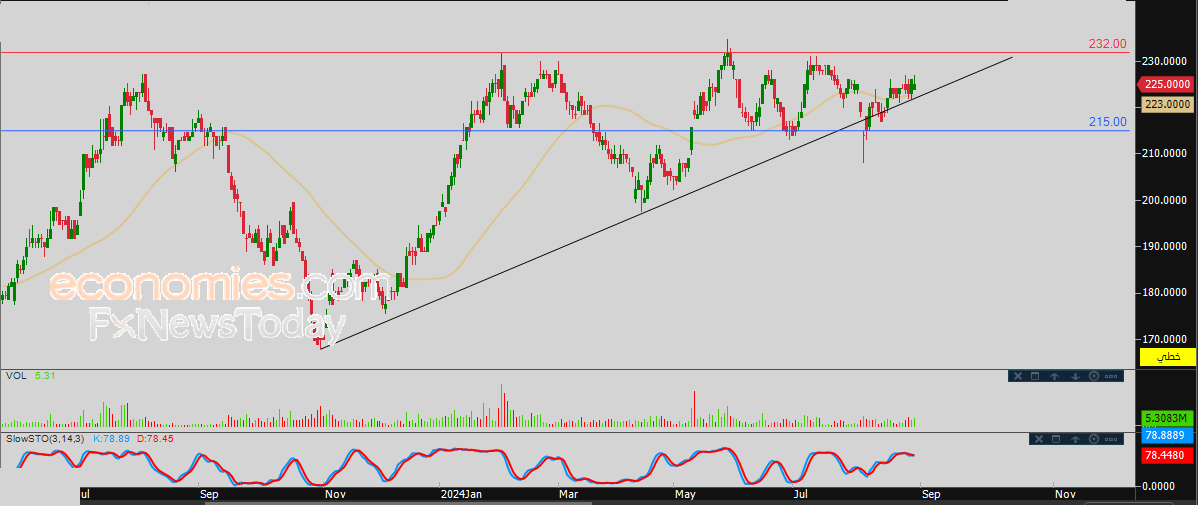Click the first Nov label on time axis
The image size is (1198, 506).
click(335, 495)
